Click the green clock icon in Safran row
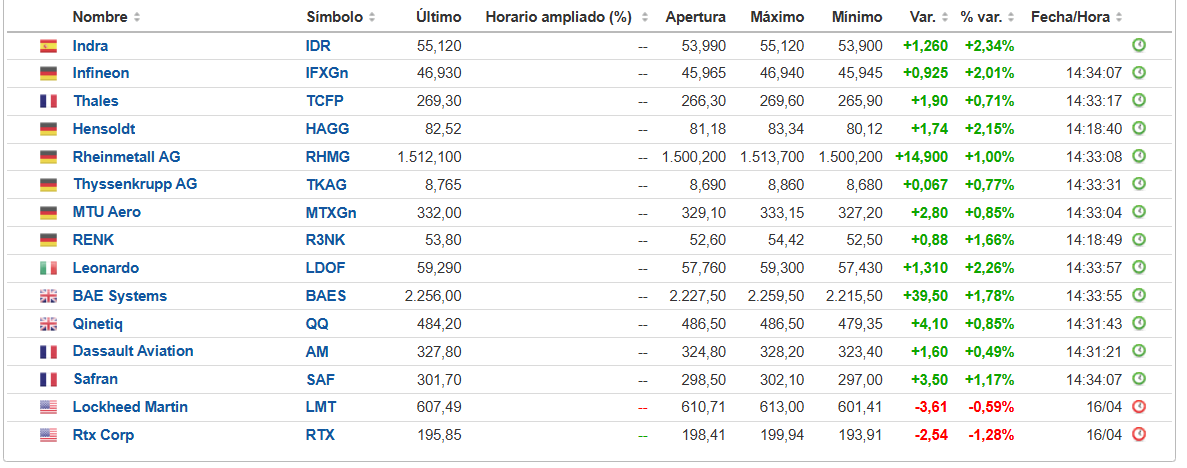The height and width of the screenshot is (468, 1187). tap(1139, 379)
